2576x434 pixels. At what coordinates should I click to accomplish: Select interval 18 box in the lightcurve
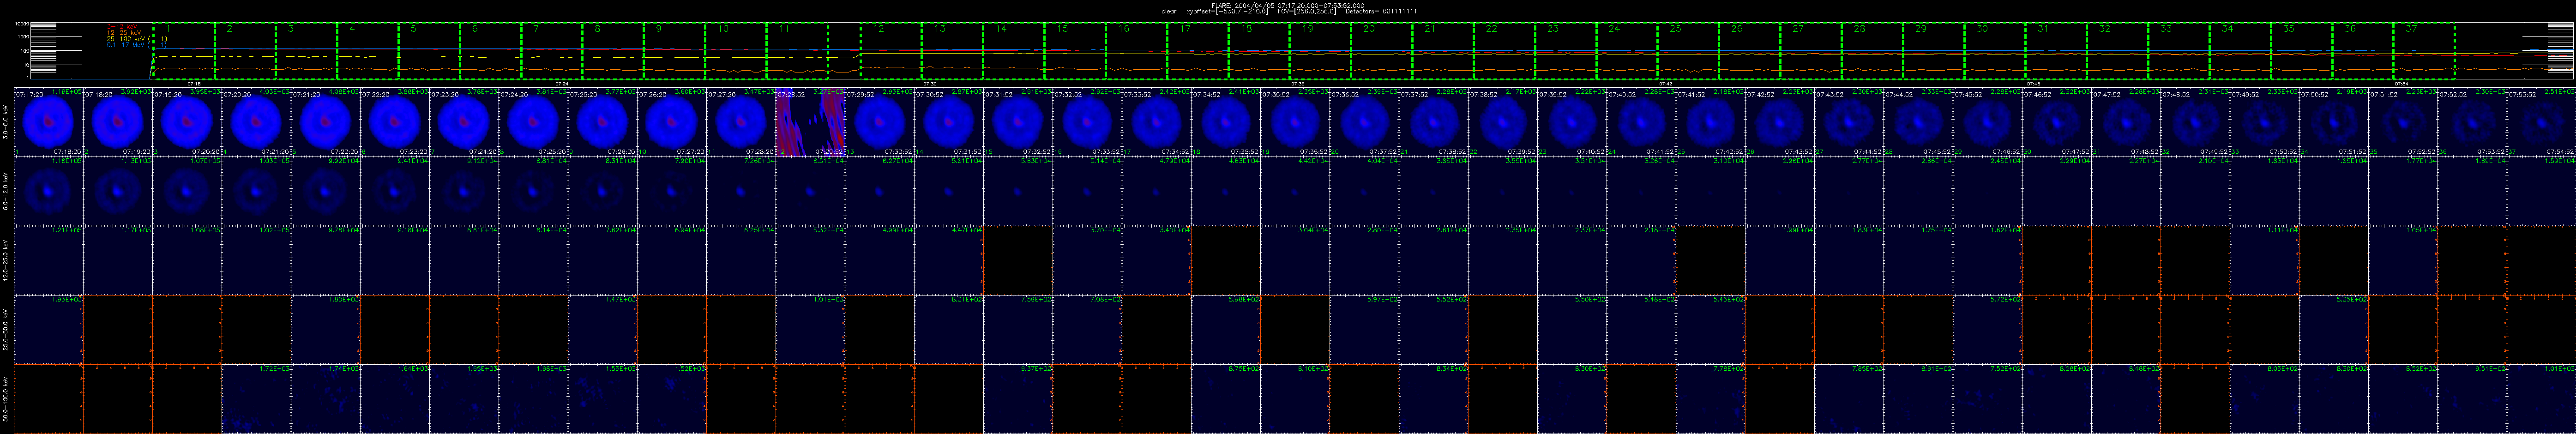(x=1258, y=51)
